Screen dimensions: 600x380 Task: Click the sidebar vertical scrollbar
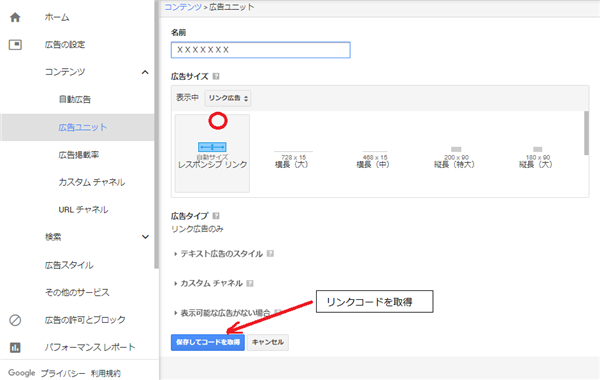tap(156, 134)
